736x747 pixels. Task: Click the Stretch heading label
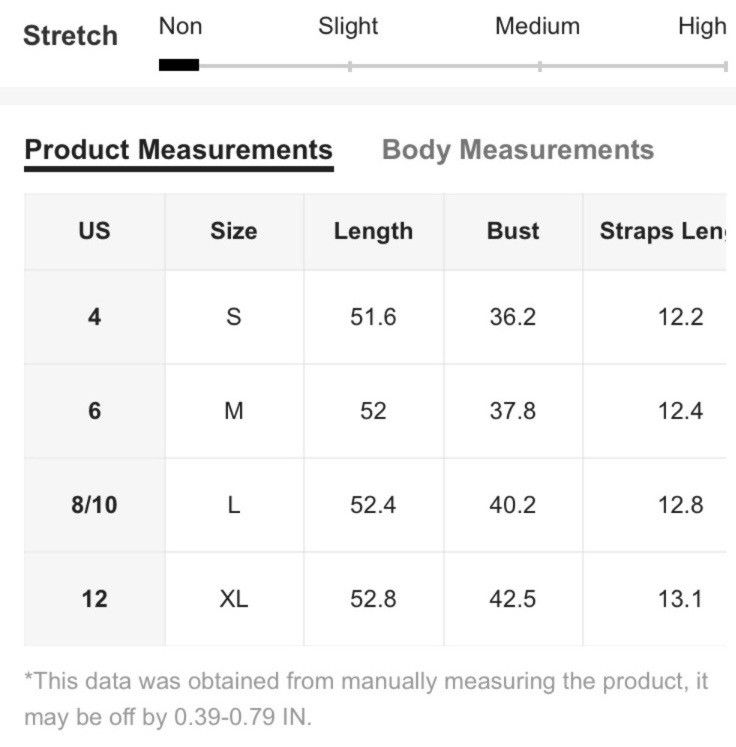pos(71,36)
